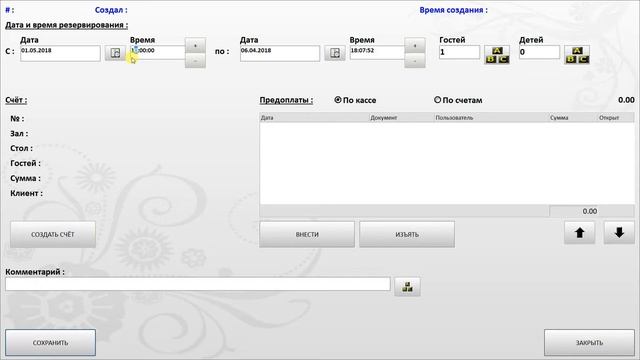This screenshot has height=360, width=640.
Task: Sort prepayments by Сумма column
Action: coord(573,118)
